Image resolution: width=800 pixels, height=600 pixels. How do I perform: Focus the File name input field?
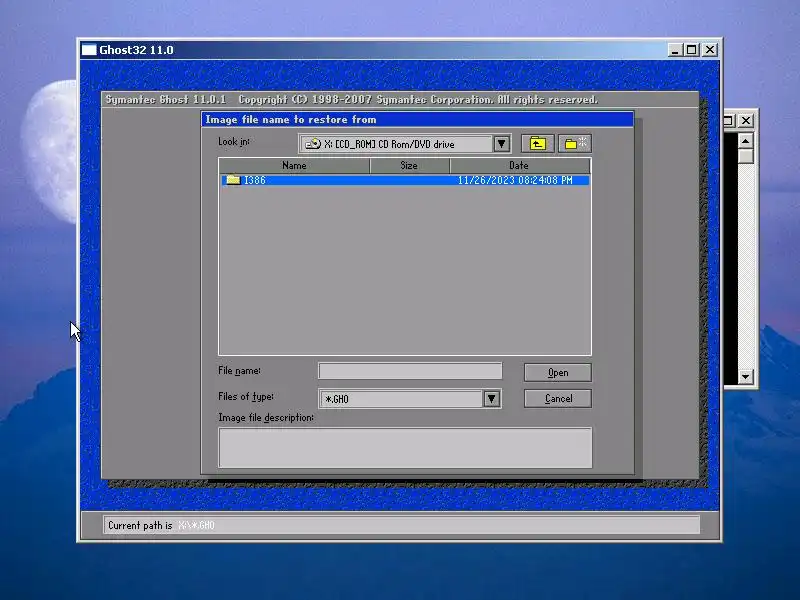[x=410, y=371]
